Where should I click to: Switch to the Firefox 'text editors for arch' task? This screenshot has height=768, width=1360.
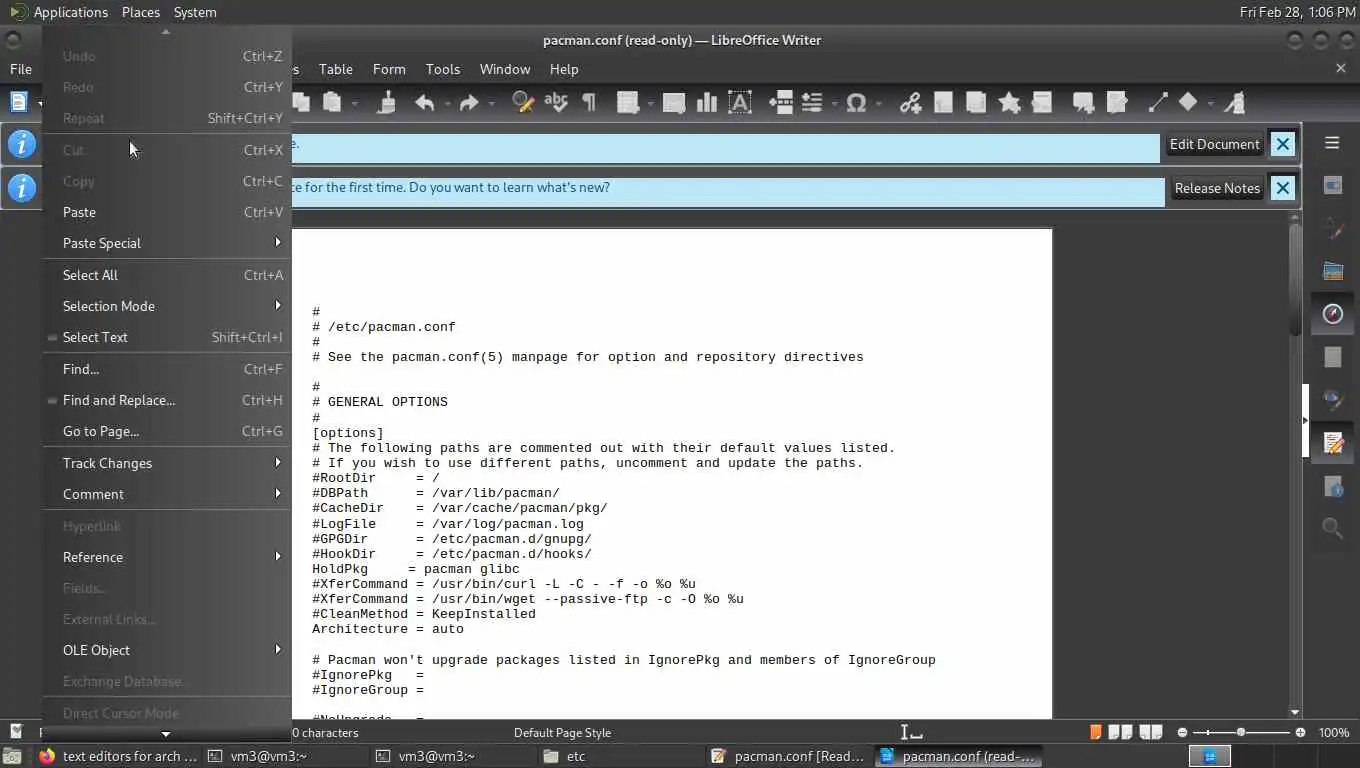[x=118, y=756]
